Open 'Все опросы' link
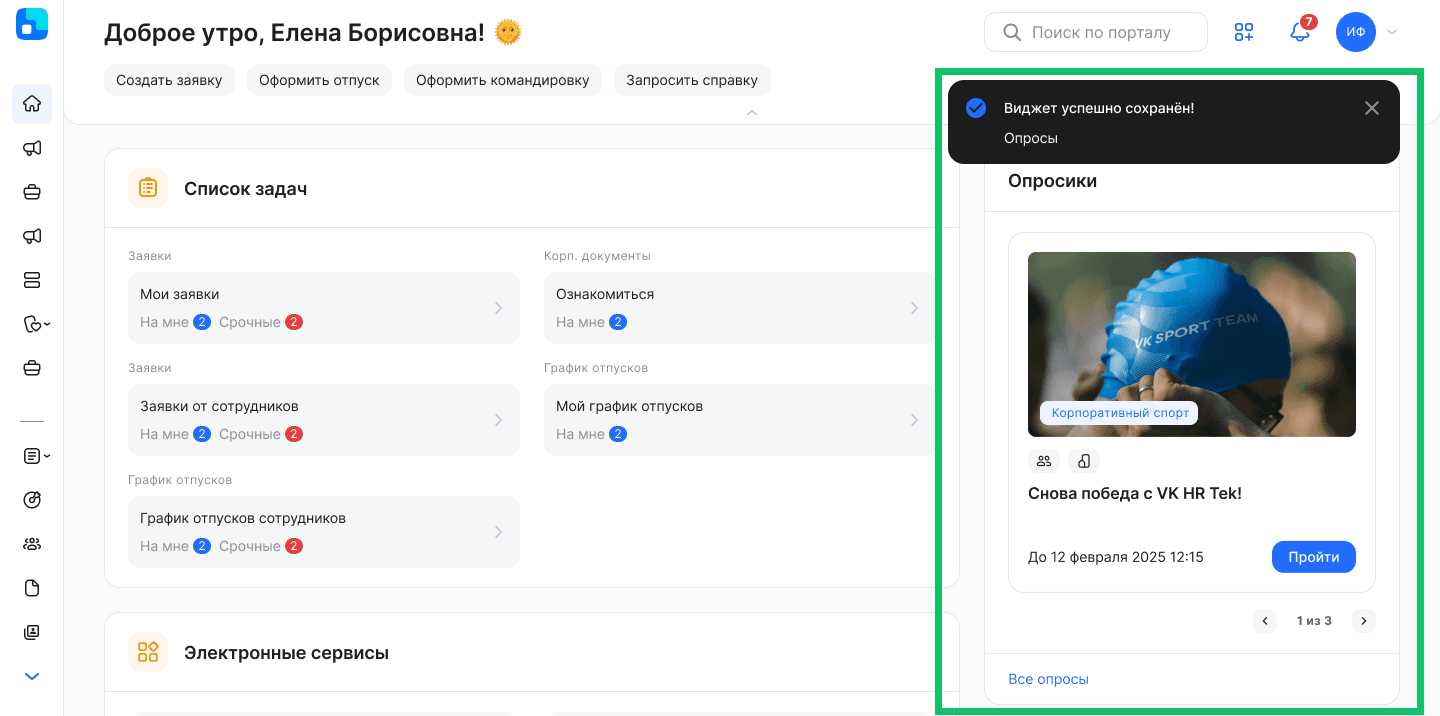 1048,679
